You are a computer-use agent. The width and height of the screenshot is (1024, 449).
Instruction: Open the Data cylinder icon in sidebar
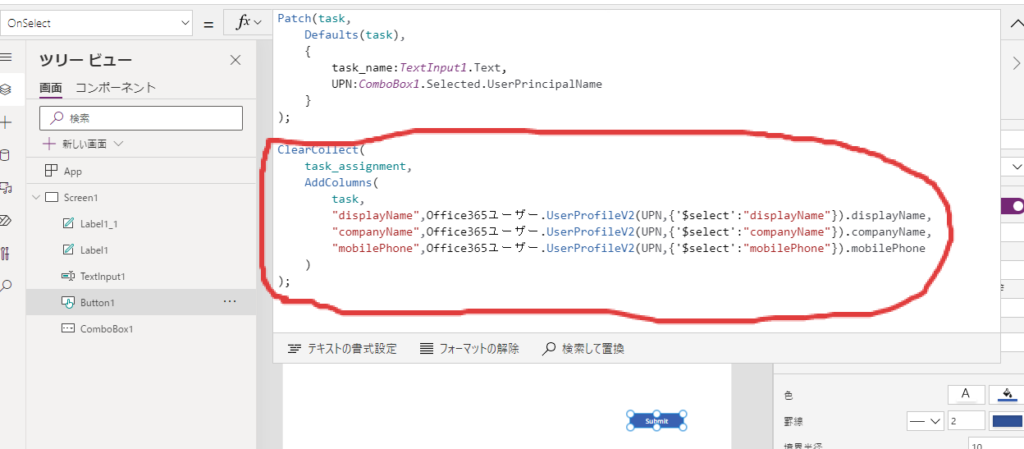pyautogui.click(x=6, y=155)
